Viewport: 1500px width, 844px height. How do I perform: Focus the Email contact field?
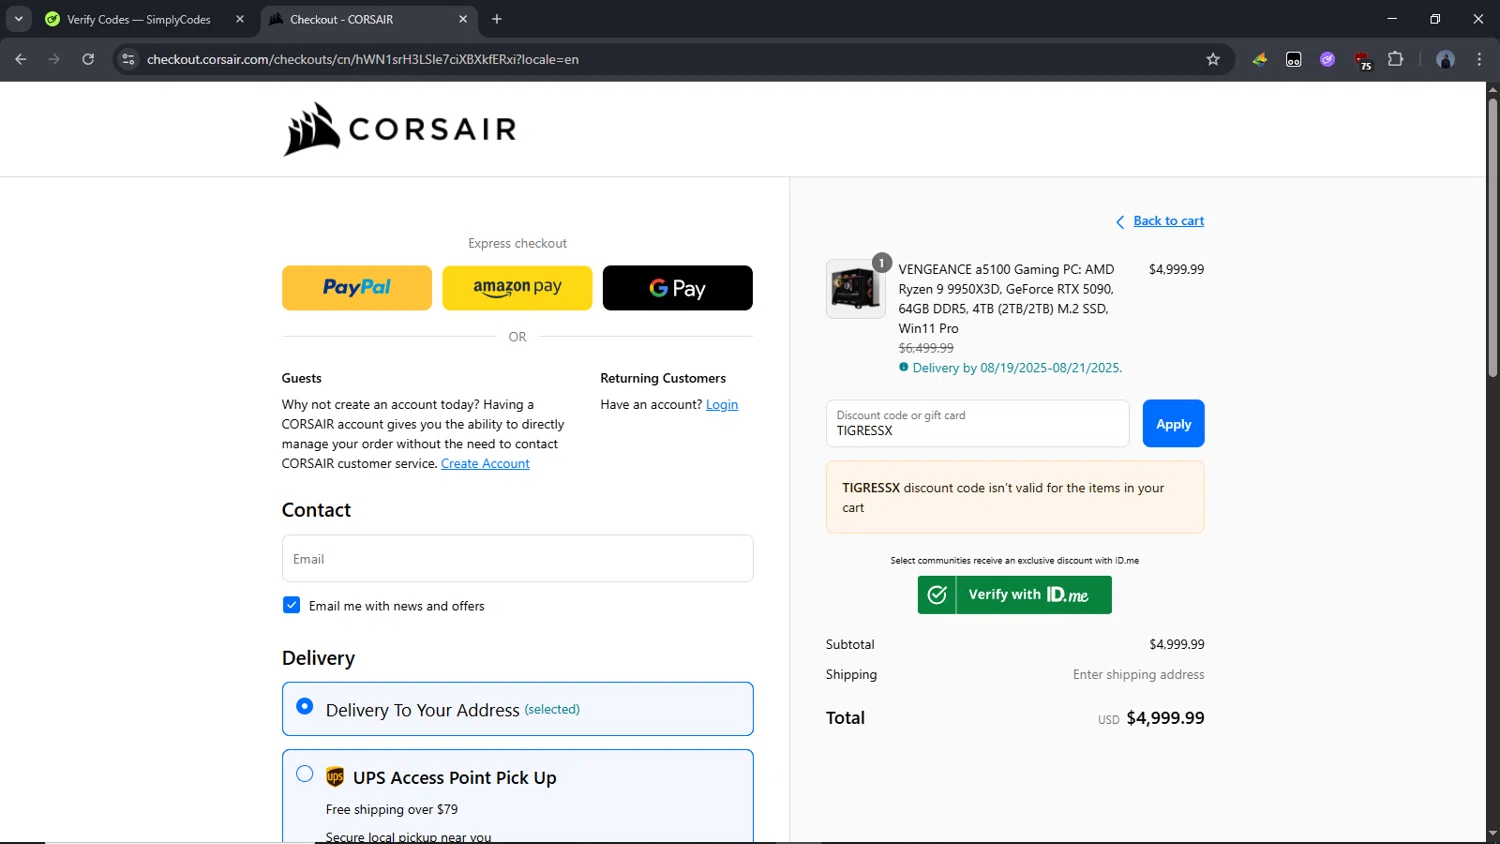[517, 558]
